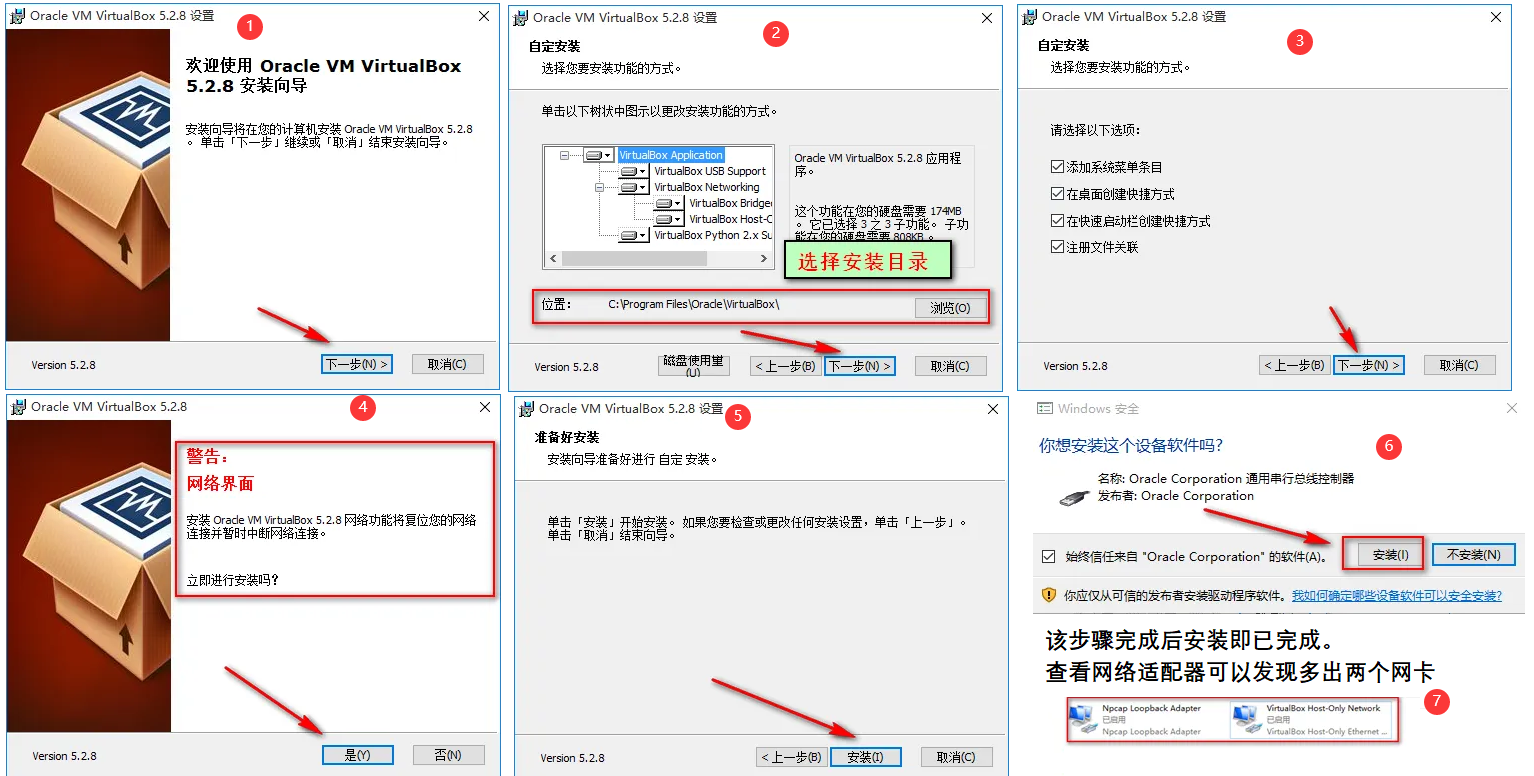Select the VirtualBox Host-Only Network adapter icon

[1246, 719]
